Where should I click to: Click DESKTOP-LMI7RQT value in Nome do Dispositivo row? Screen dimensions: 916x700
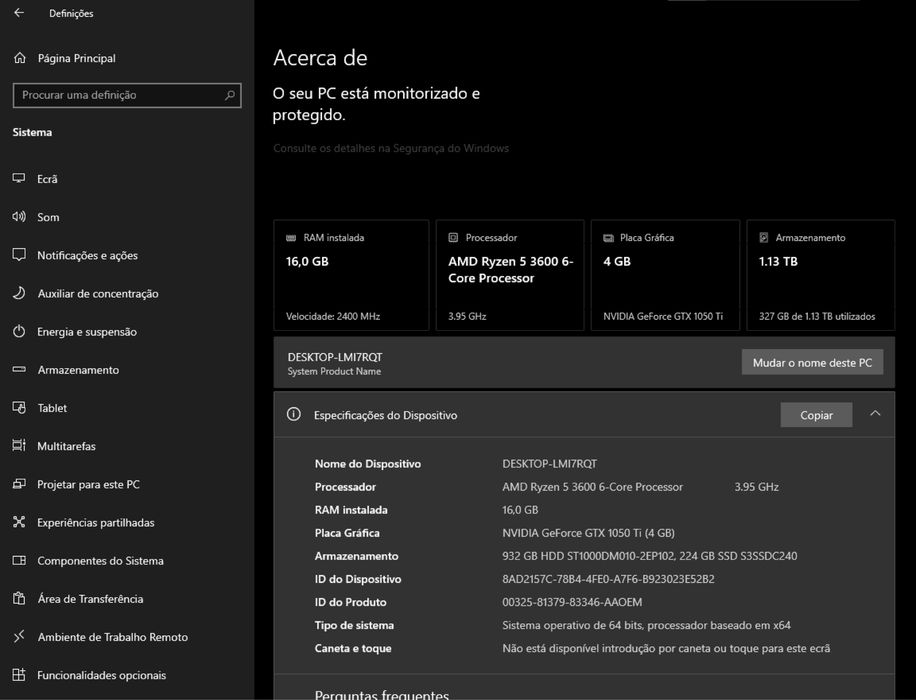coord(549,464)
